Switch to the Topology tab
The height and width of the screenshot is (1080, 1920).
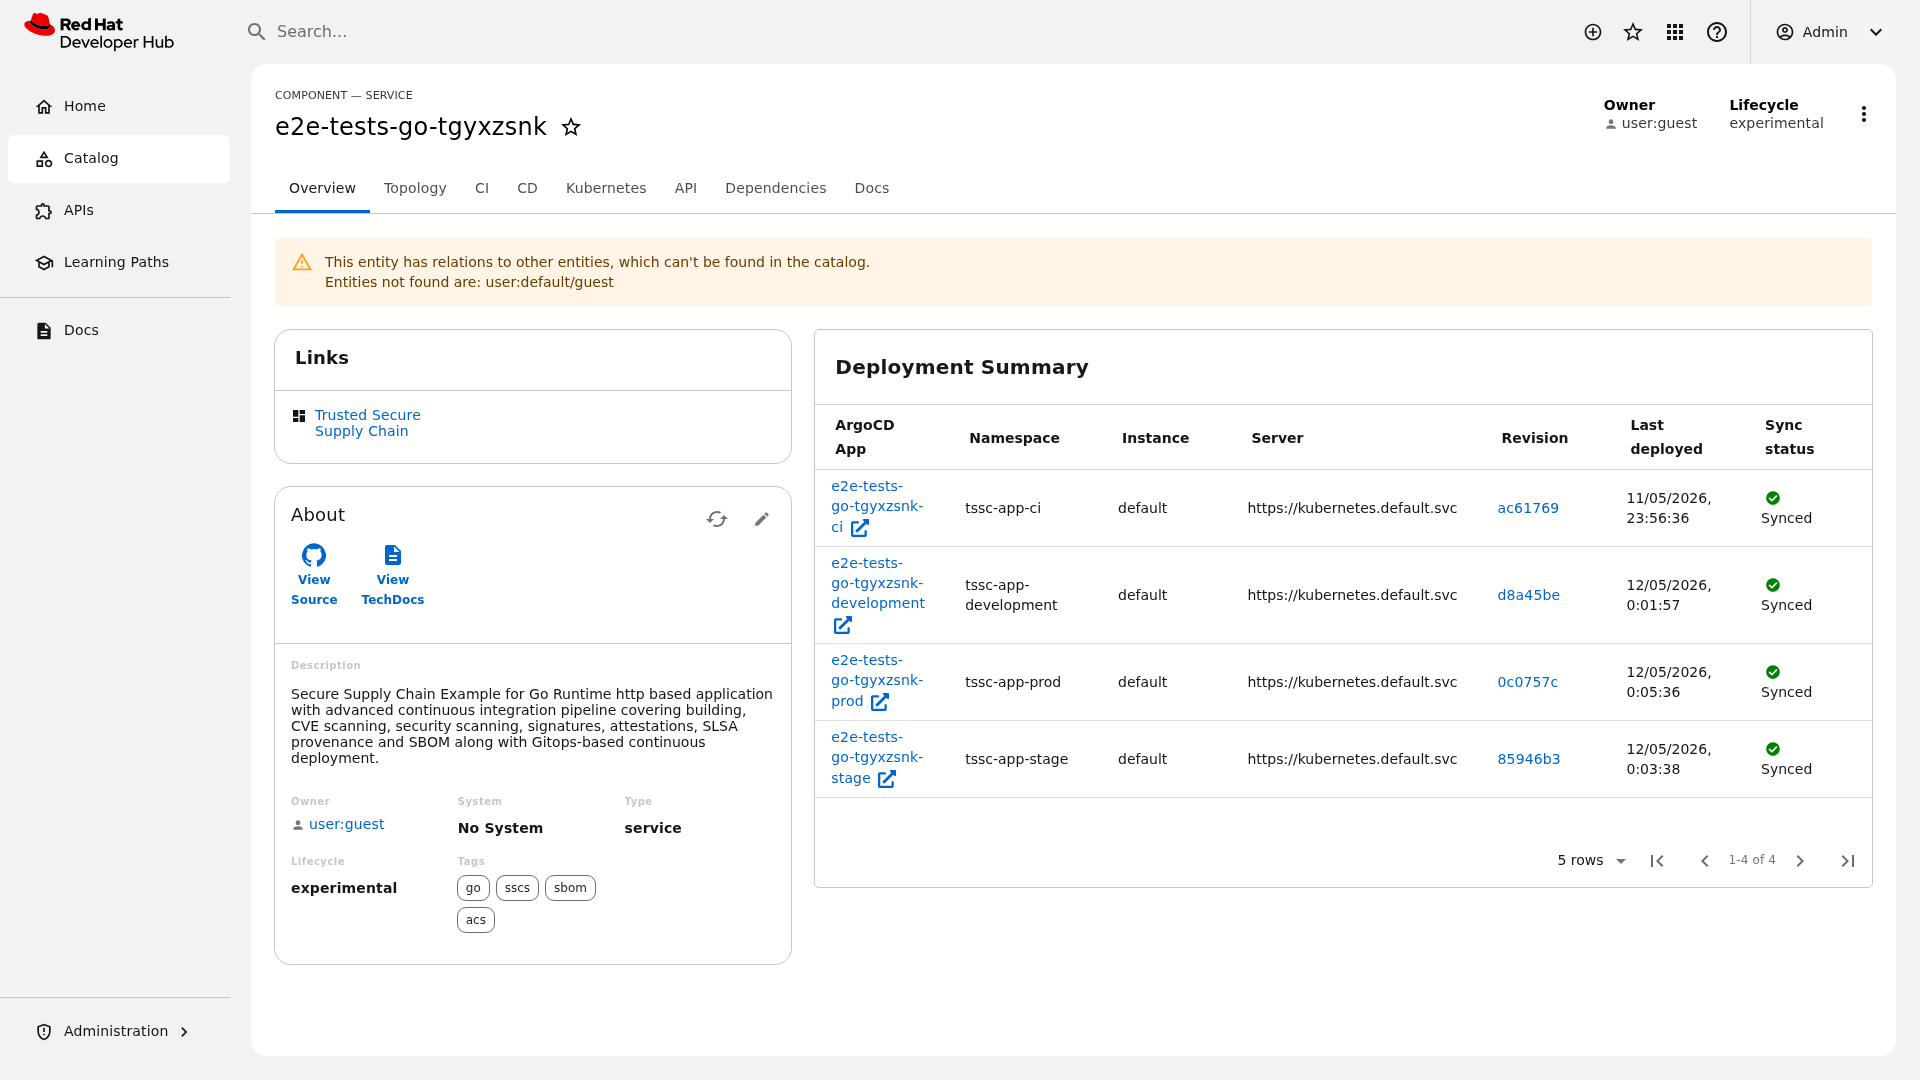pos(415,188)
